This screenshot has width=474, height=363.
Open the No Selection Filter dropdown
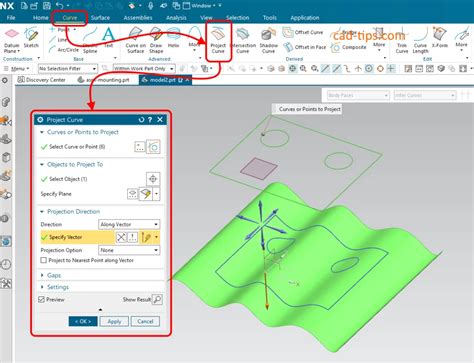coord(68,69)
